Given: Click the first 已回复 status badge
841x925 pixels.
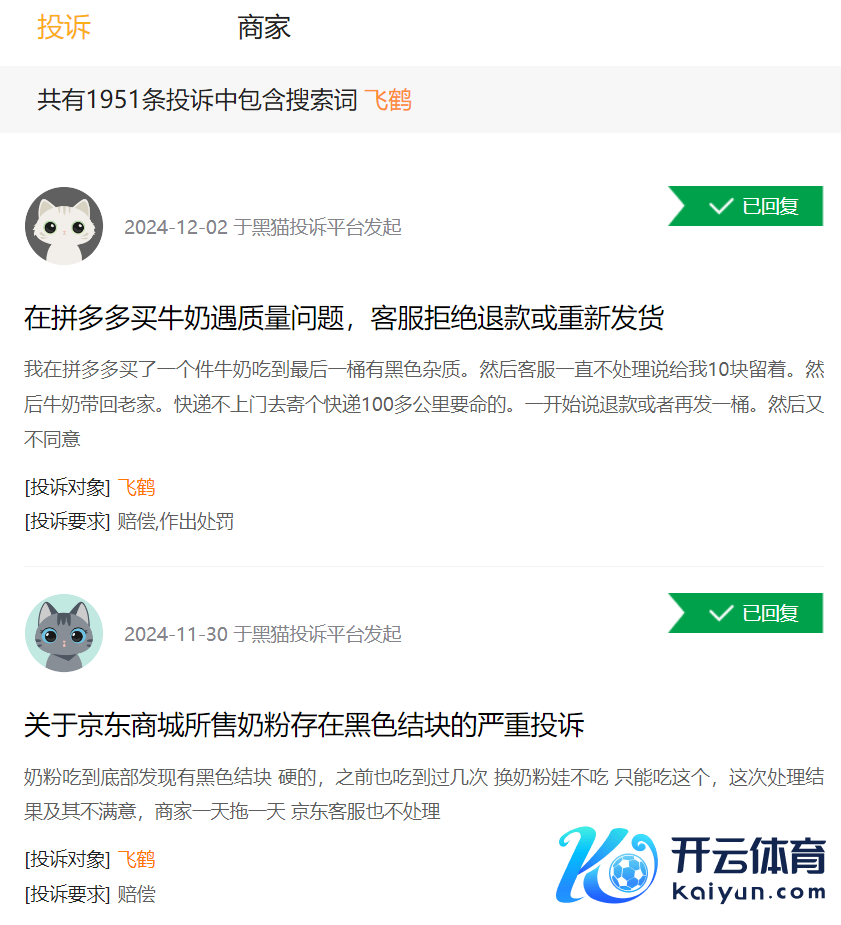Looking at the screenshot, I should click(x=745, y=206).
